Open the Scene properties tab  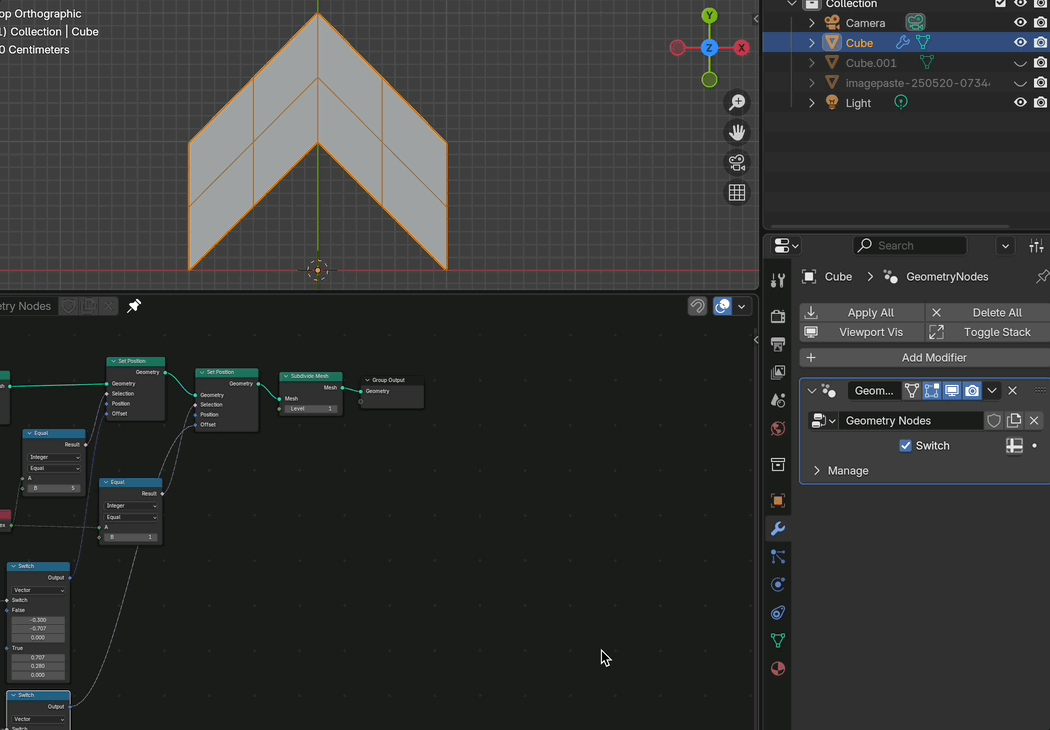(777, 400)
